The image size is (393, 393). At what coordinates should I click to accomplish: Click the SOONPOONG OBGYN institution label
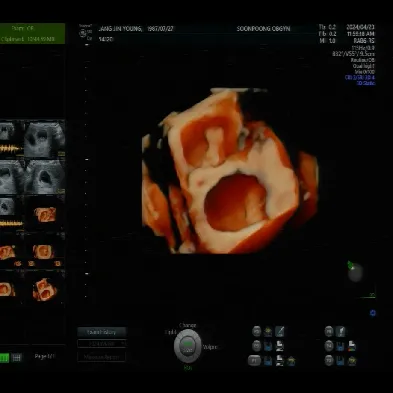(x=263, y=29)
